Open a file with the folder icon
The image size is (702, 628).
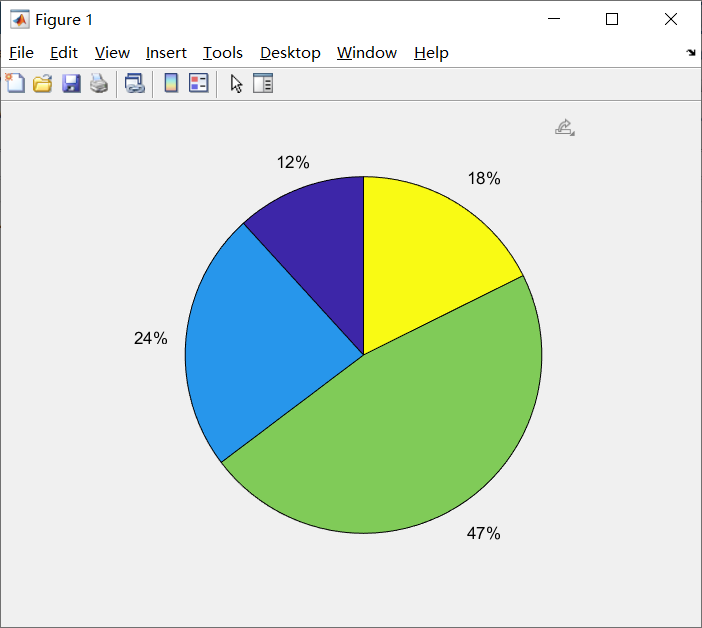click(43, 84)
